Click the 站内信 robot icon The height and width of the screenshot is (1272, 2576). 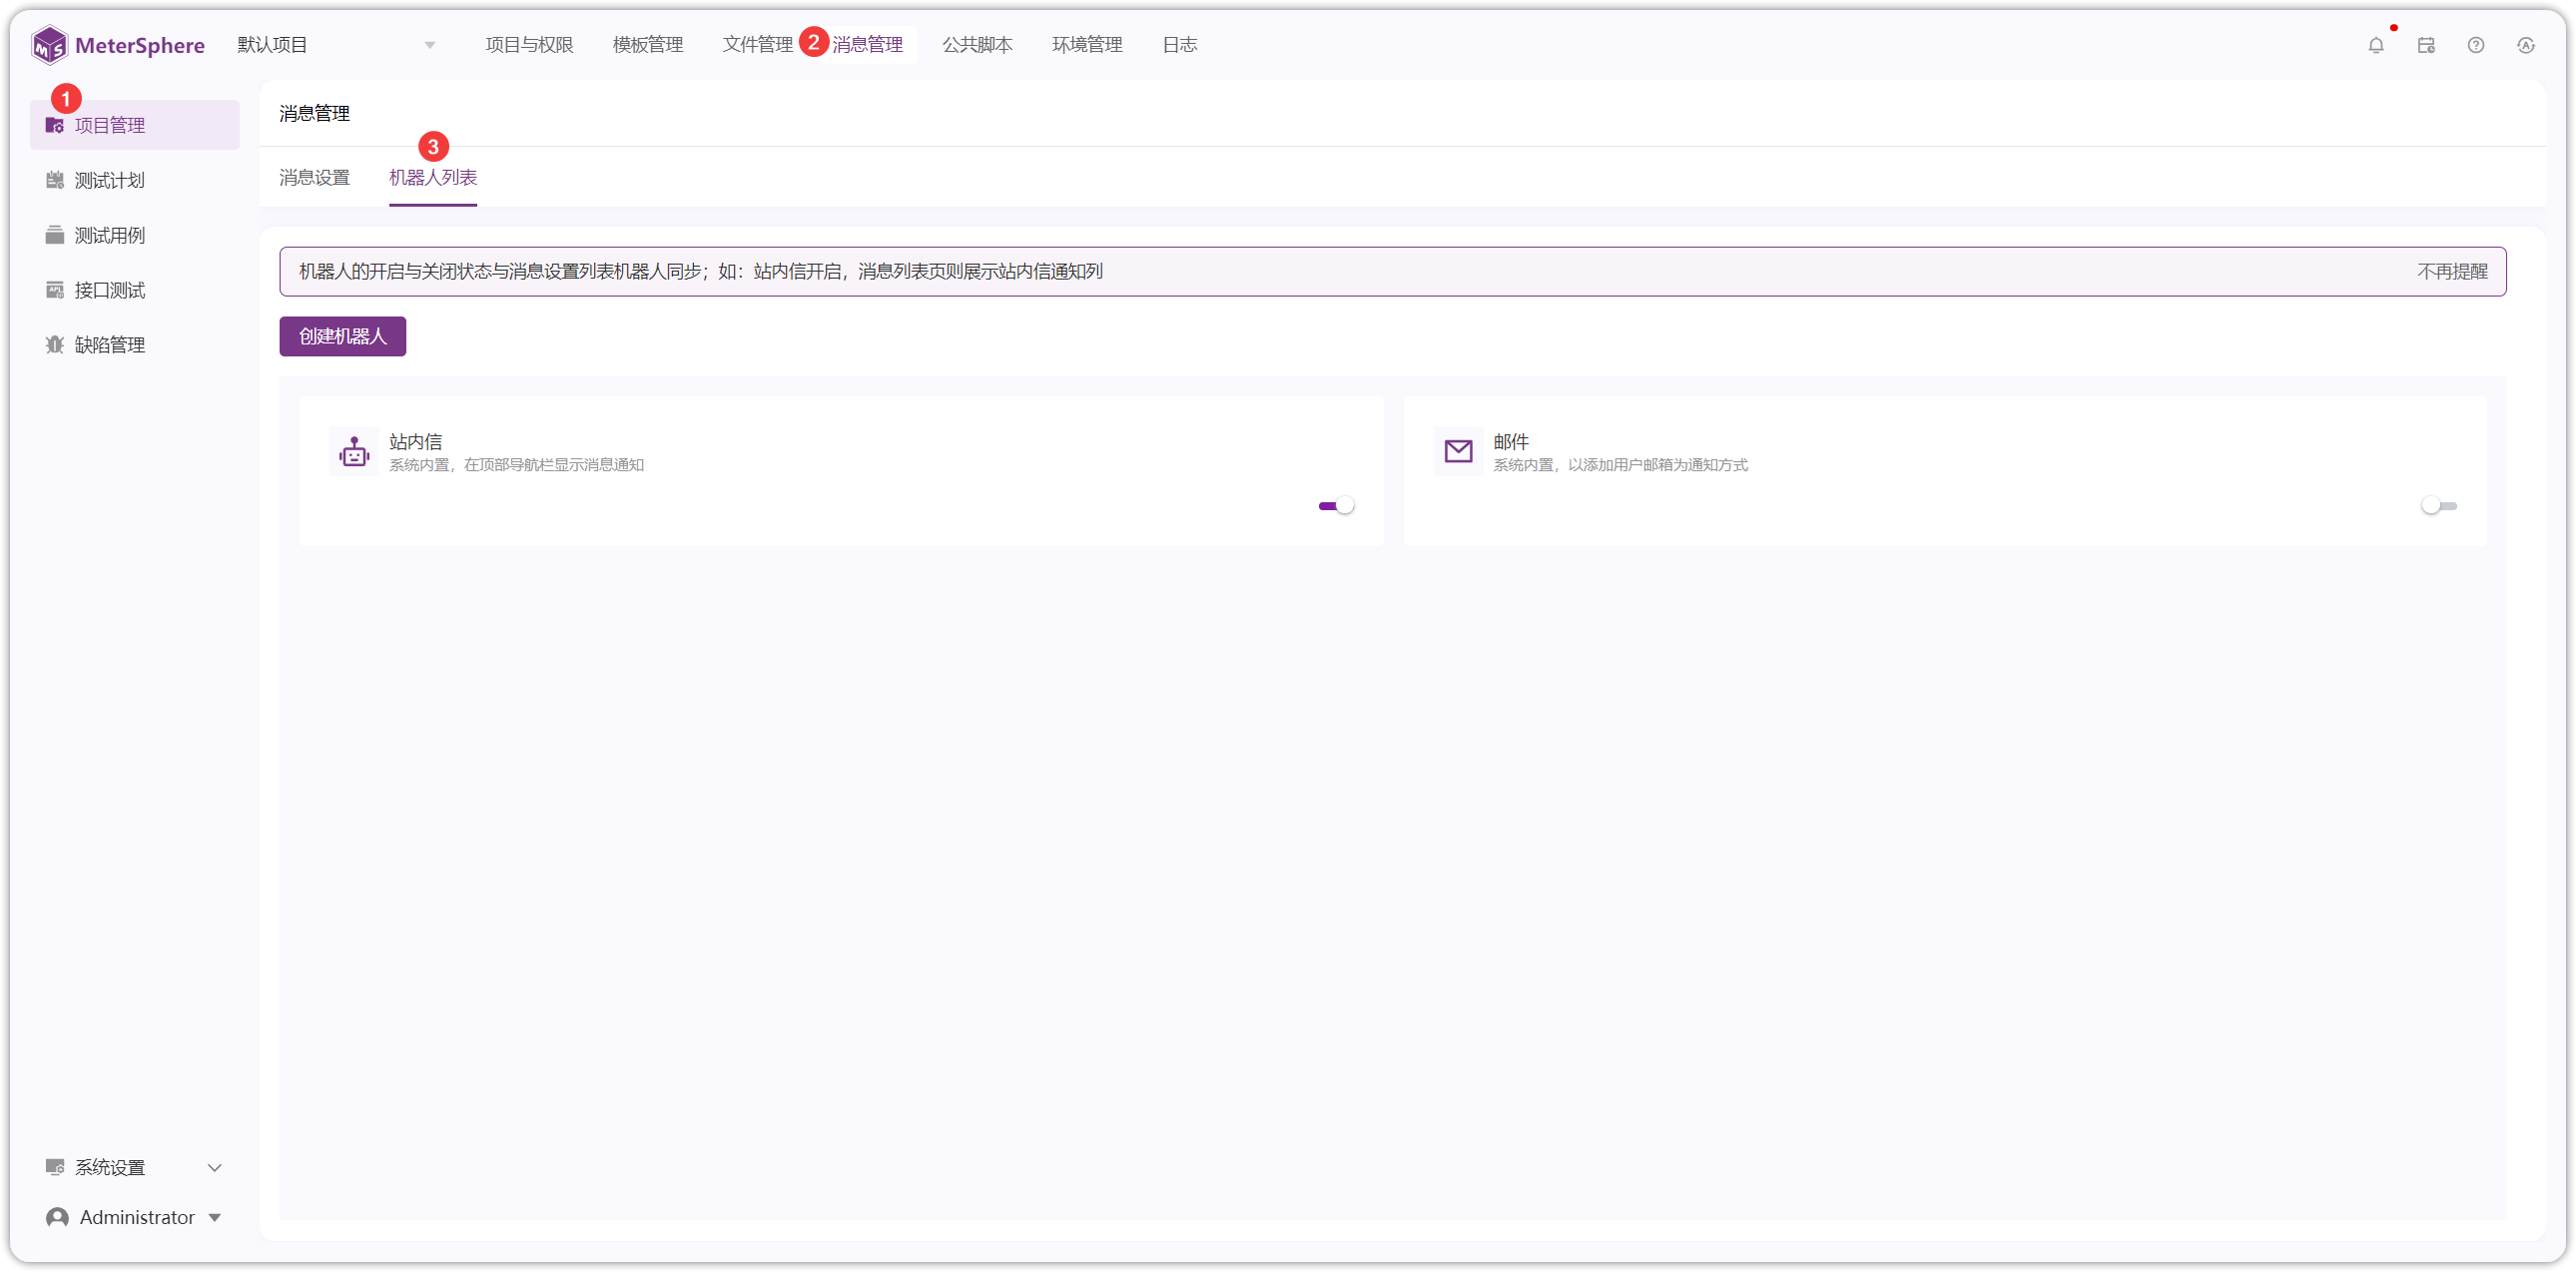[x=354, y=452]
